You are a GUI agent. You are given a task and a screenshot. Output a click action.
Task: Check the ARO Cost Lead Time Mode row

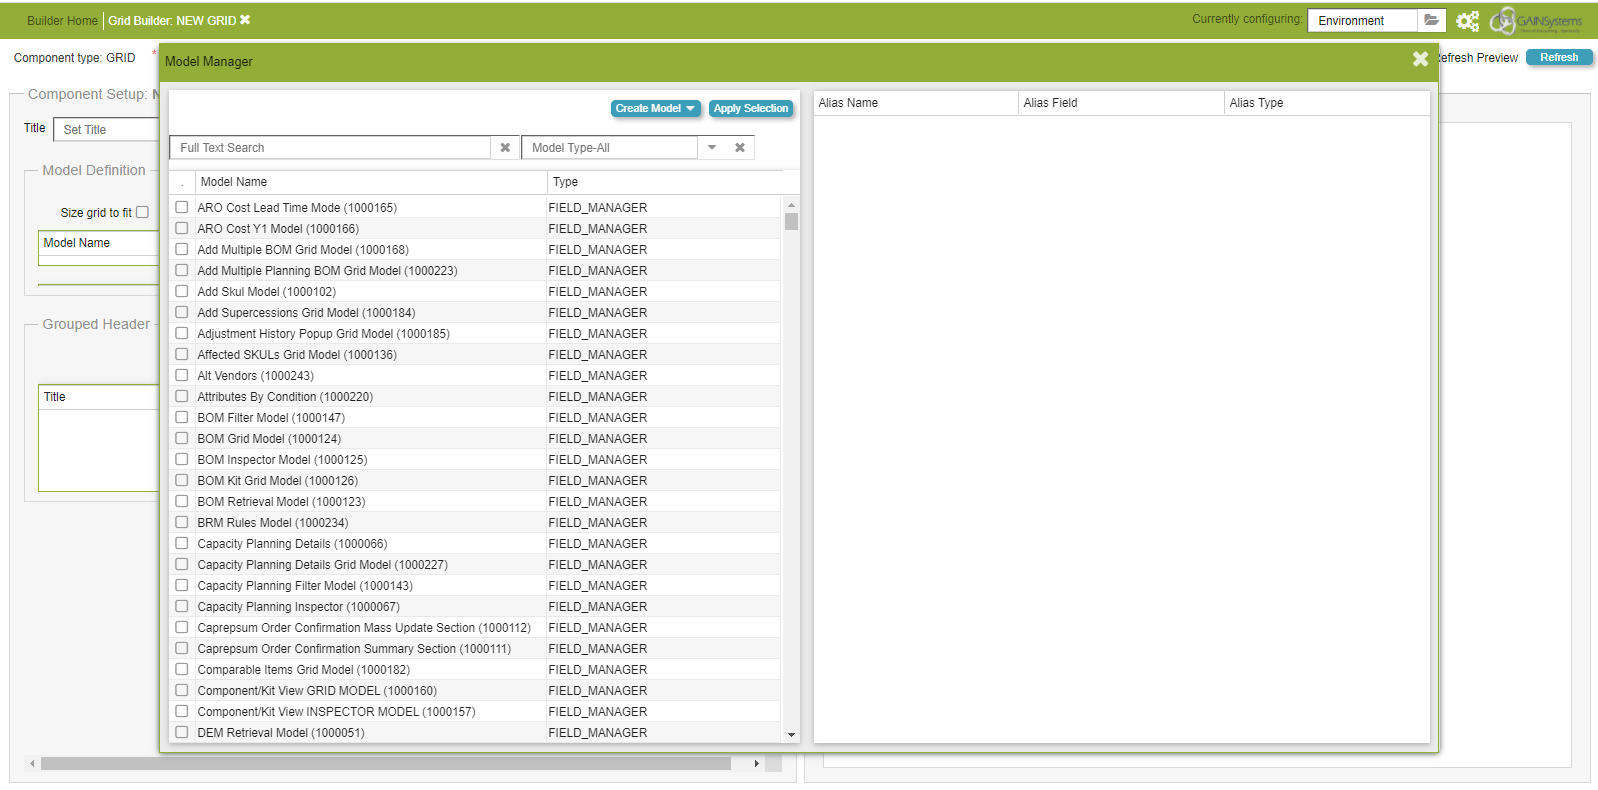pyautogui.click(x=182, y=208)
